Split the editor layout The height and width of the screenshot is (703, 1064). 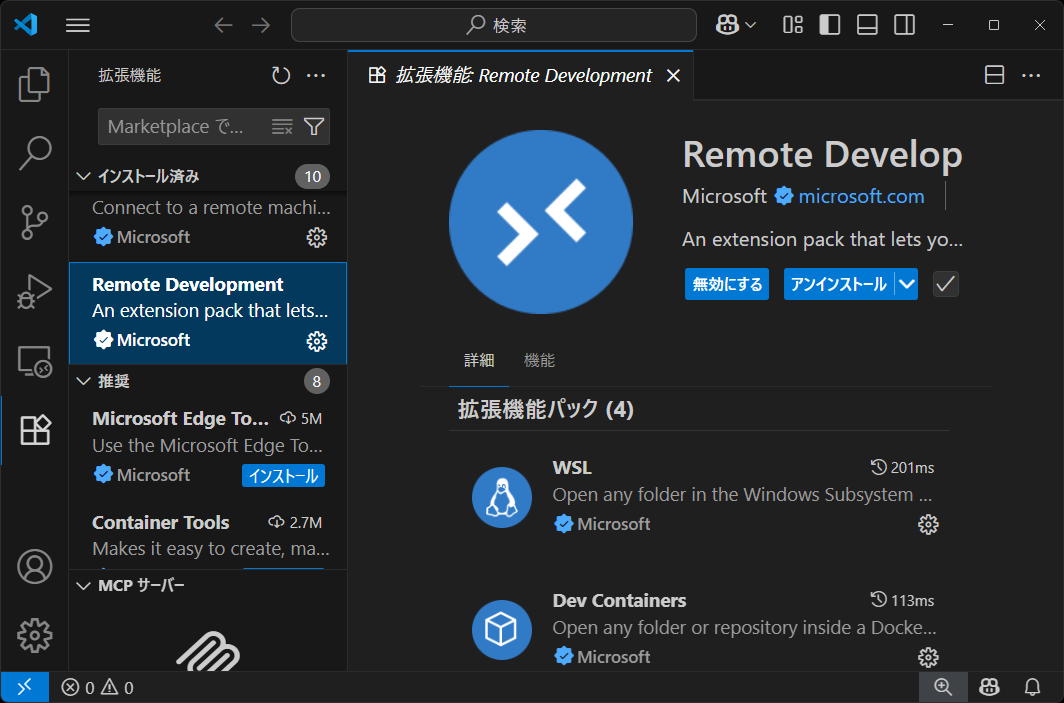coord(995,75)
